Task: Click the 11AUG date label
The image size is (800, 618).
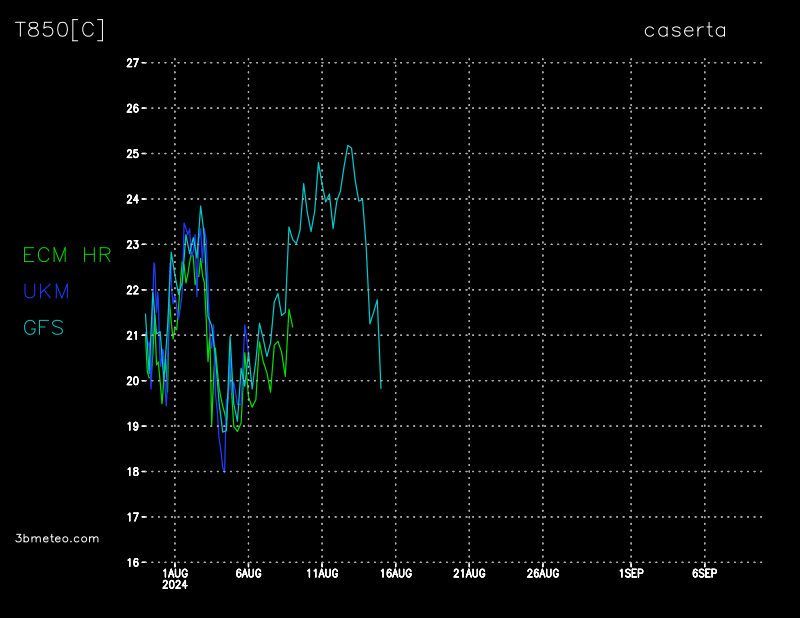Action: point(322,573)
